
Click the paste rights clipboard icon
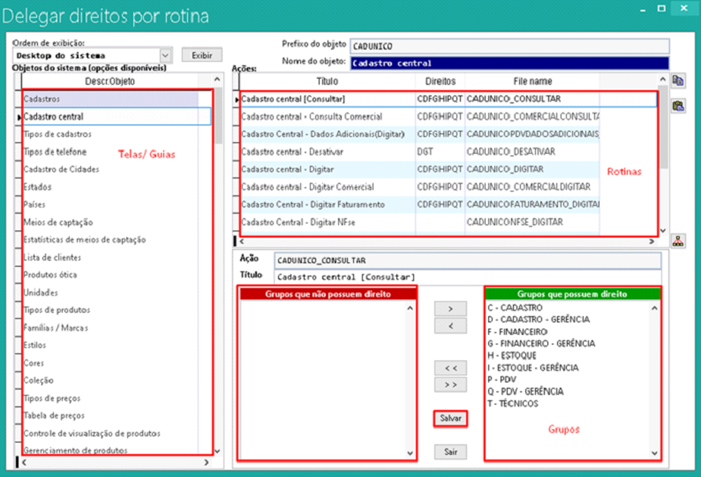[x=678, y=104]
